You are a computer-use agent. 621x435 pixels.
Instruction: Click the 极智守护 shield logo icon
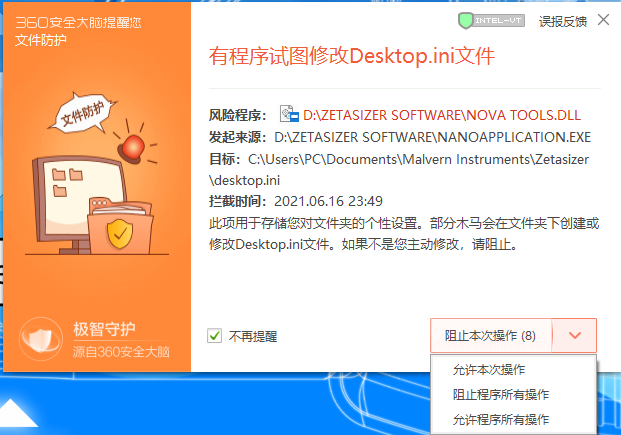[41, 339]
